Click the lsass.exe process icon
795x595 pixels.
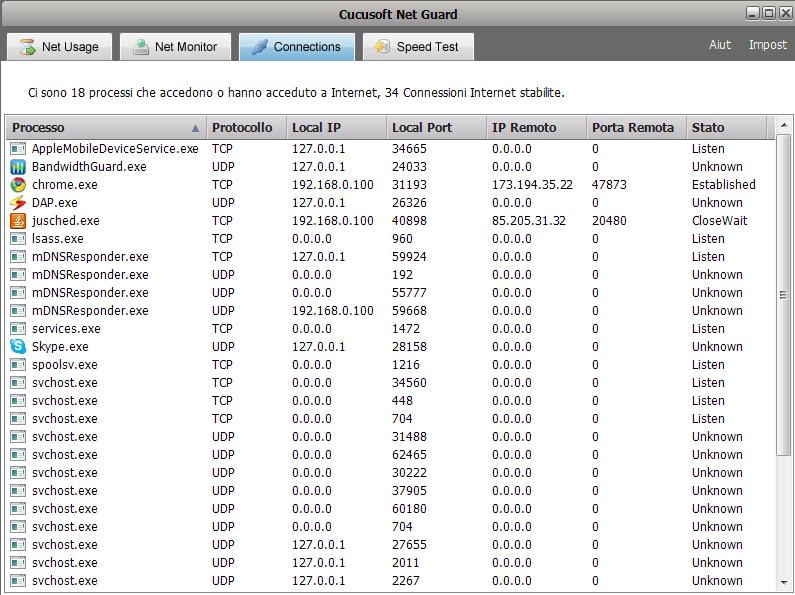(x=18, y=239)
